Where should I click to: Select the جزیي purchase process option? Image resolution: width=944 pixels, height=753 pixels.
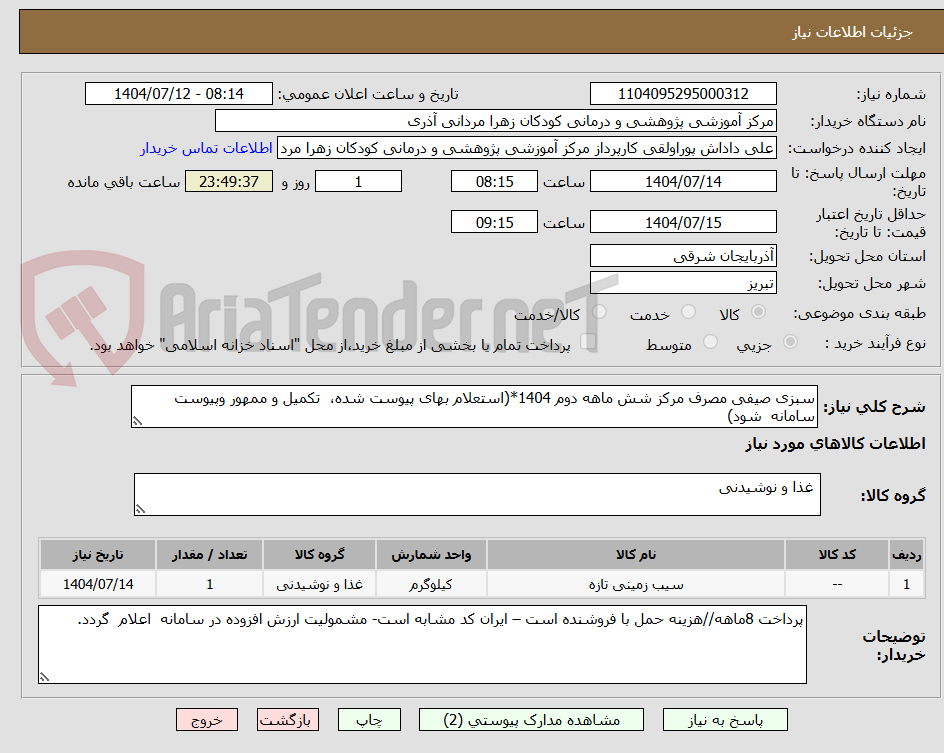click(x=789, y=342)
